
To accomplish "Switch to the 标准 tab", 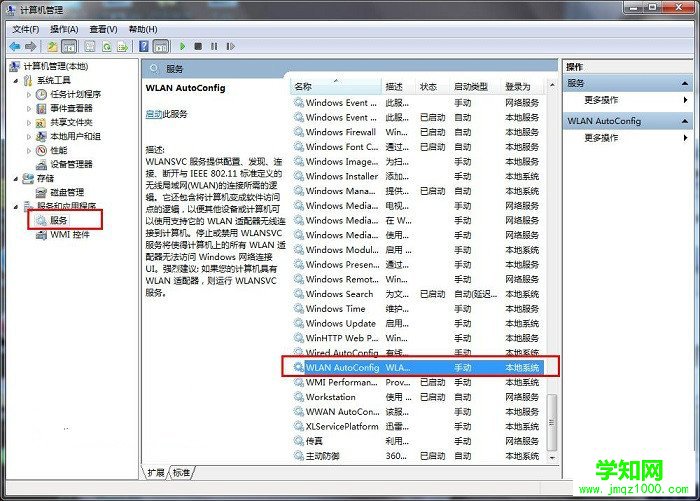I will pyautogui.click(x=181, y=472).
